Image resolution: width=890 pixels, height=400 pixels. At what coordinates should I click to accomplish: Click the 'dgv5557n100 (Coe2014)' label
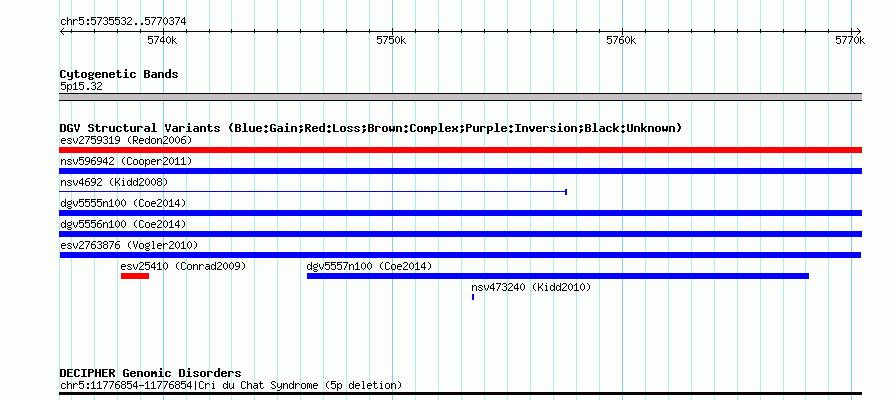click(x=370, y=266)
